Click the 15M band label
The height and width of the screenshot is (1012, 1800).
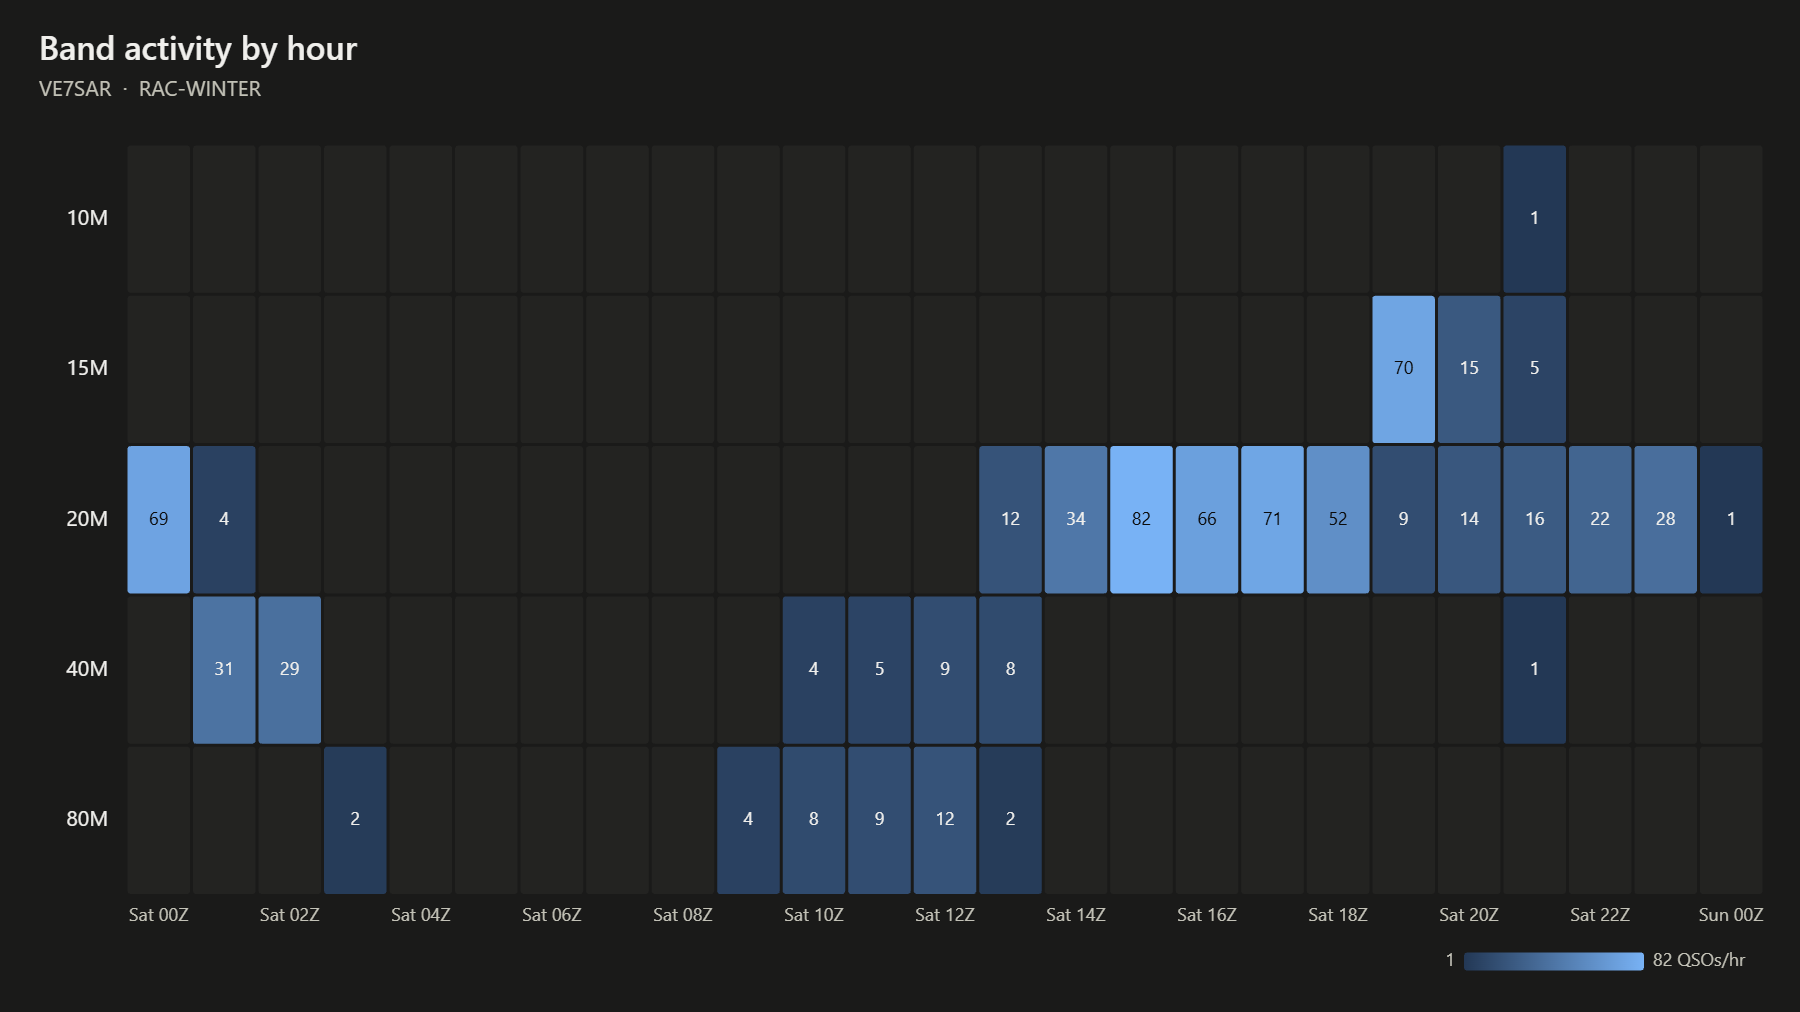point(87,368)
